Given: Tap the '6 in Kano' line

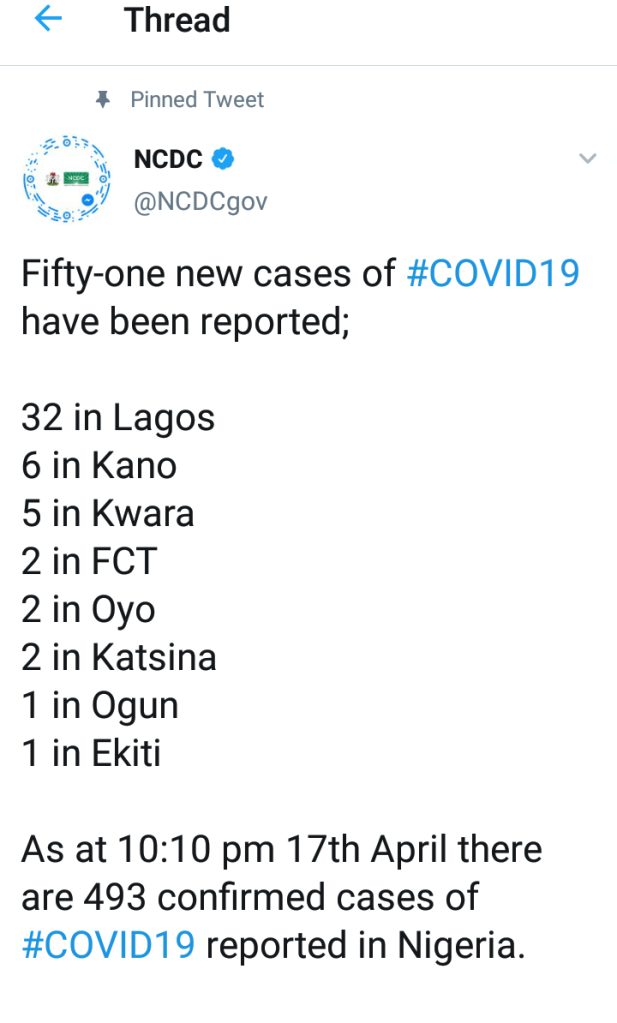Looking at the screenshot, I should pos(99,466).
